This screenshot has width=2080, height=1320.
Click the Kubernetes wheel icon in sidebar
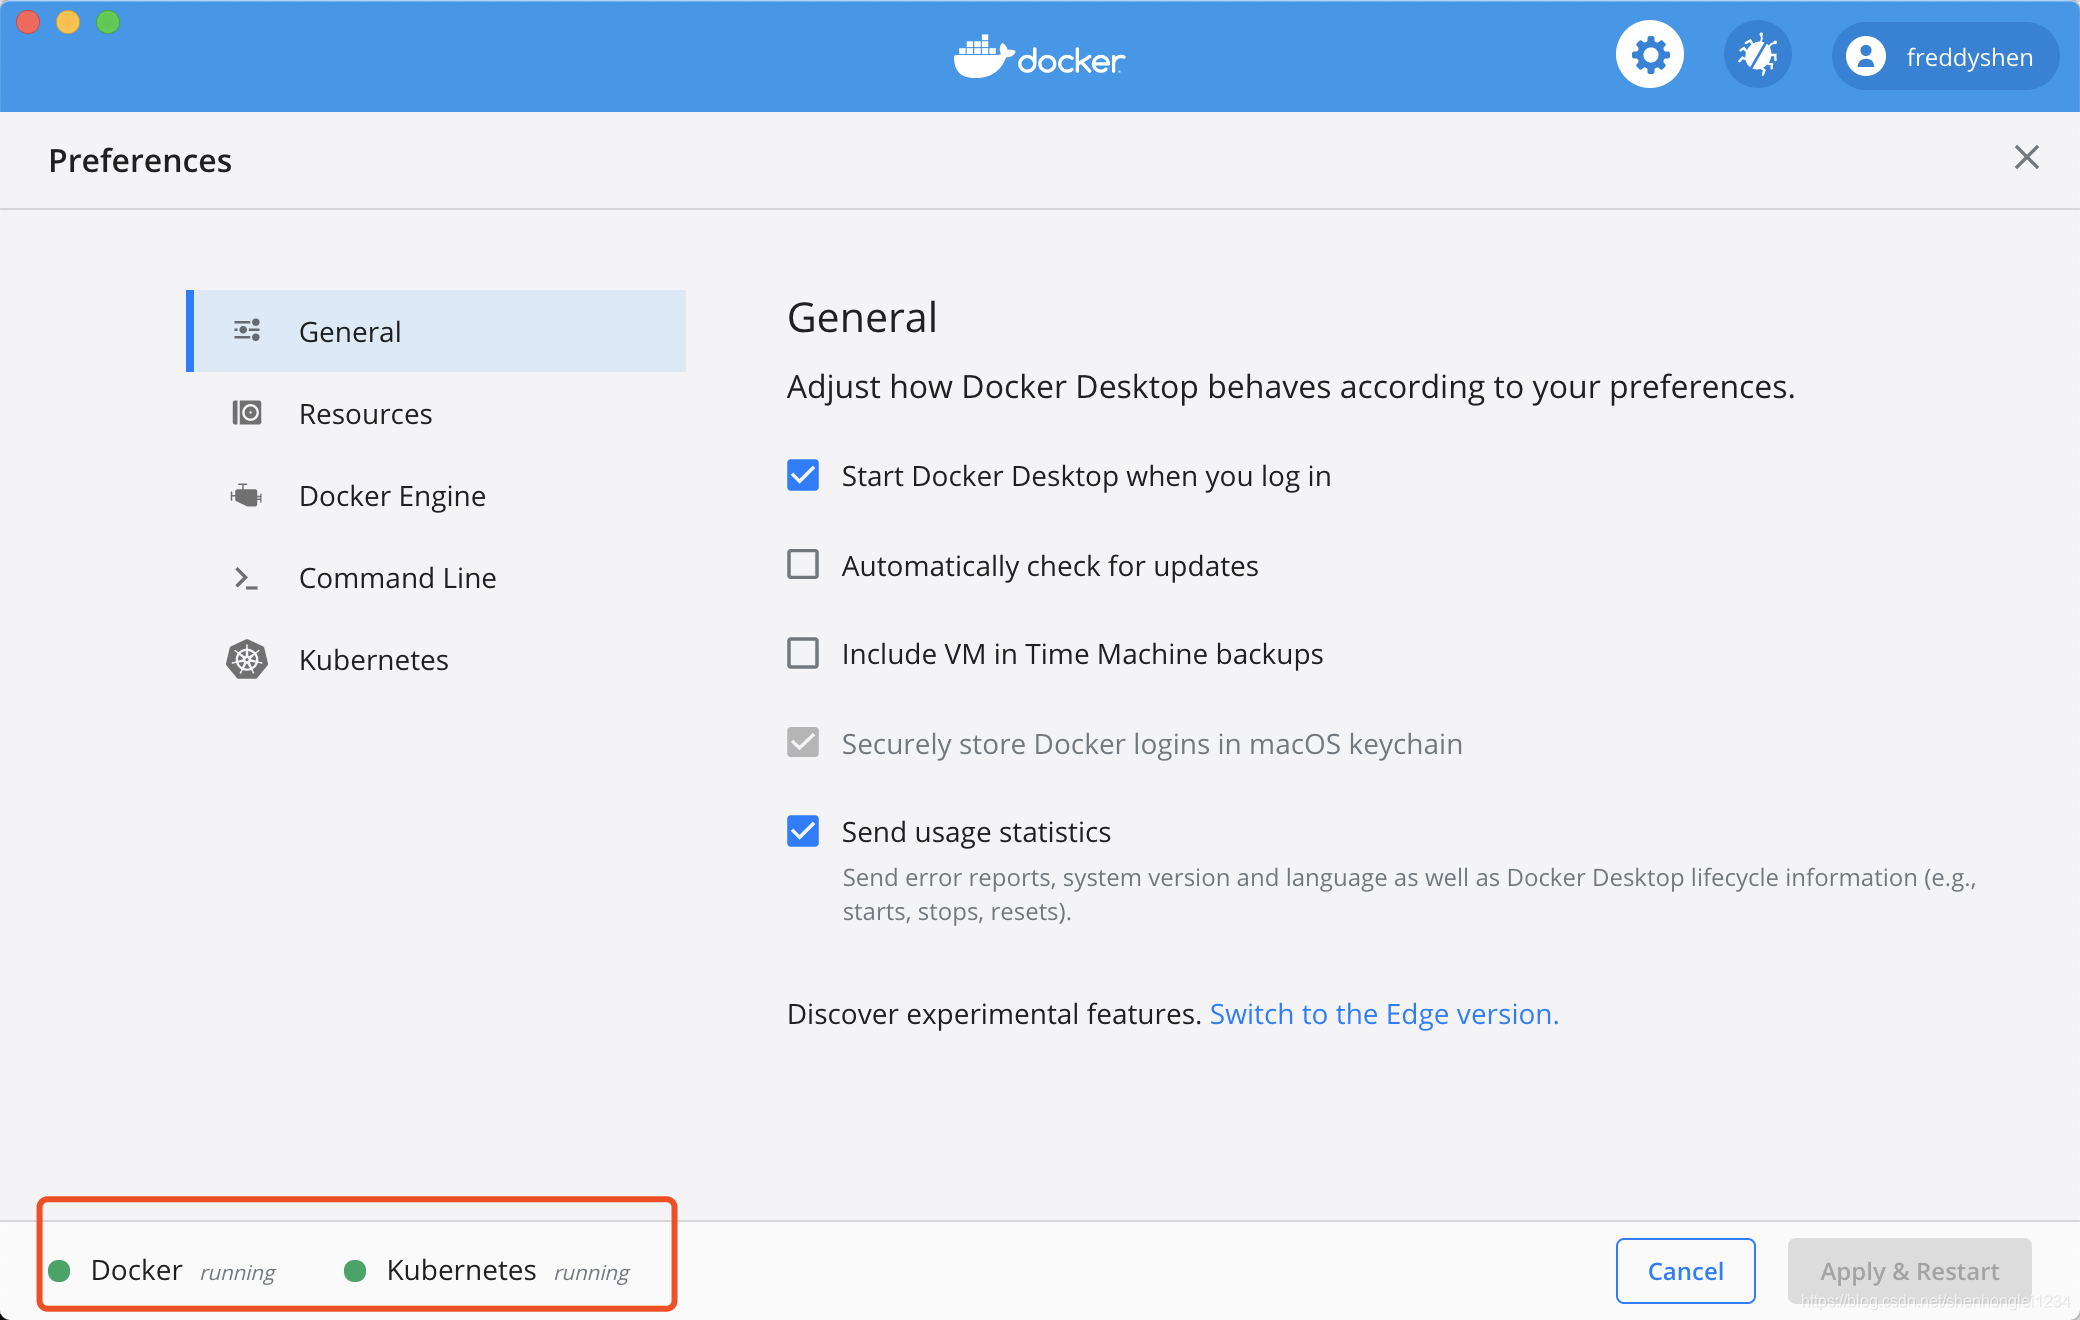pyautogui.click(x=247, y=660)
